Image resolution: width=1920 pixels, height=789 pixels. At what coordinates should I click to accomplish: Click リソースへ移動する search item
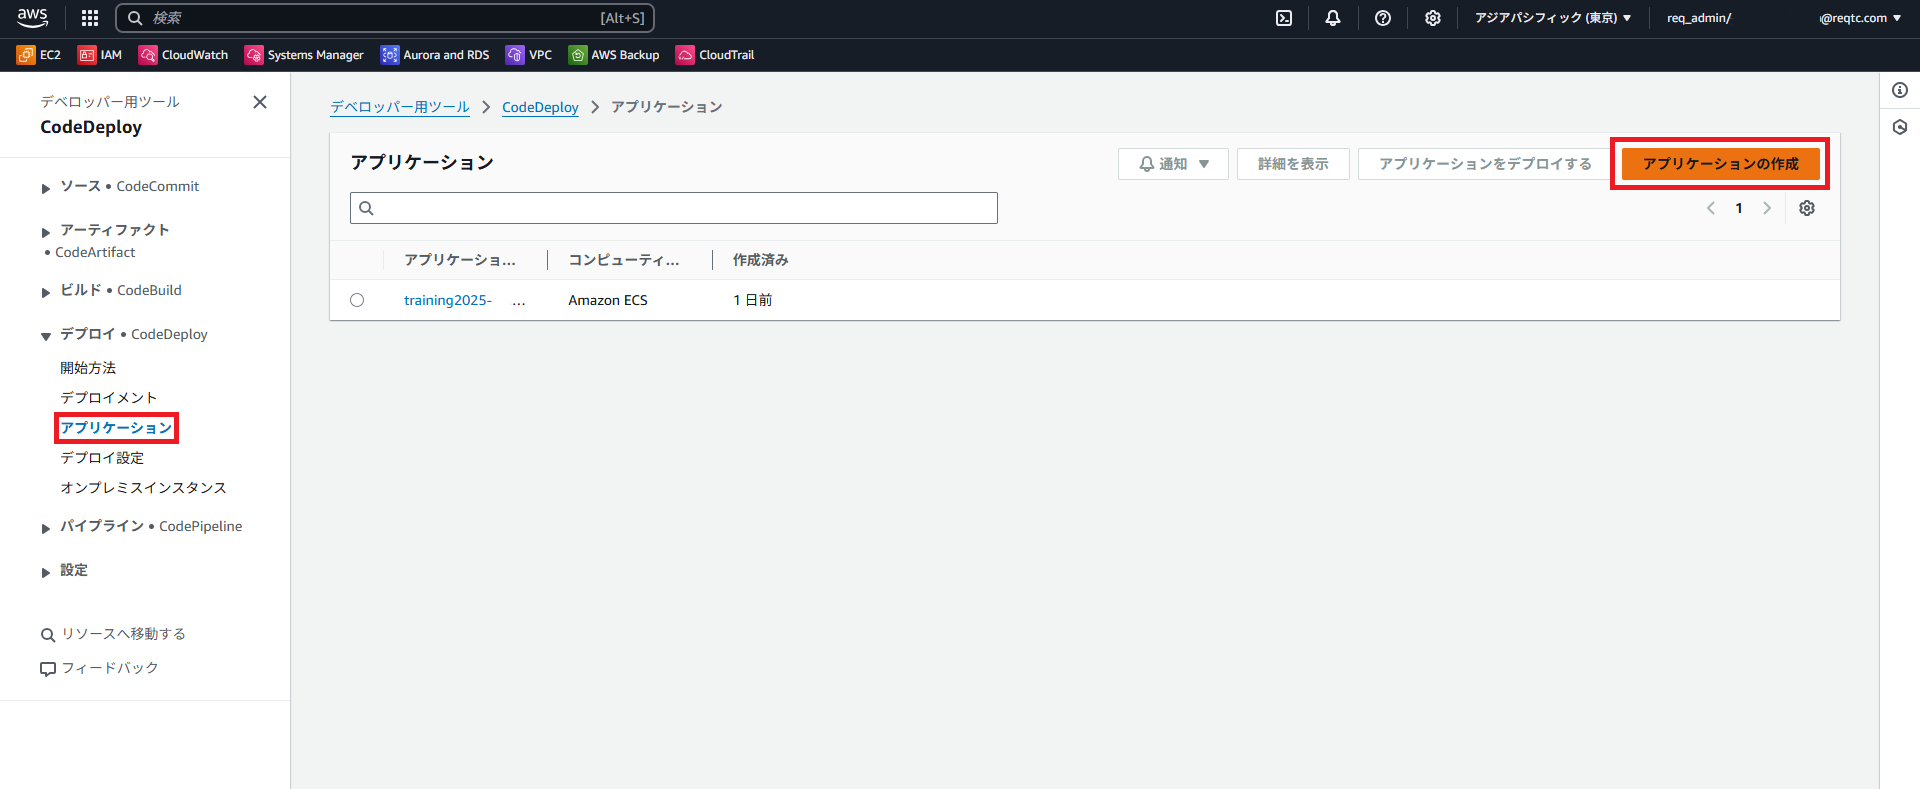113,634
